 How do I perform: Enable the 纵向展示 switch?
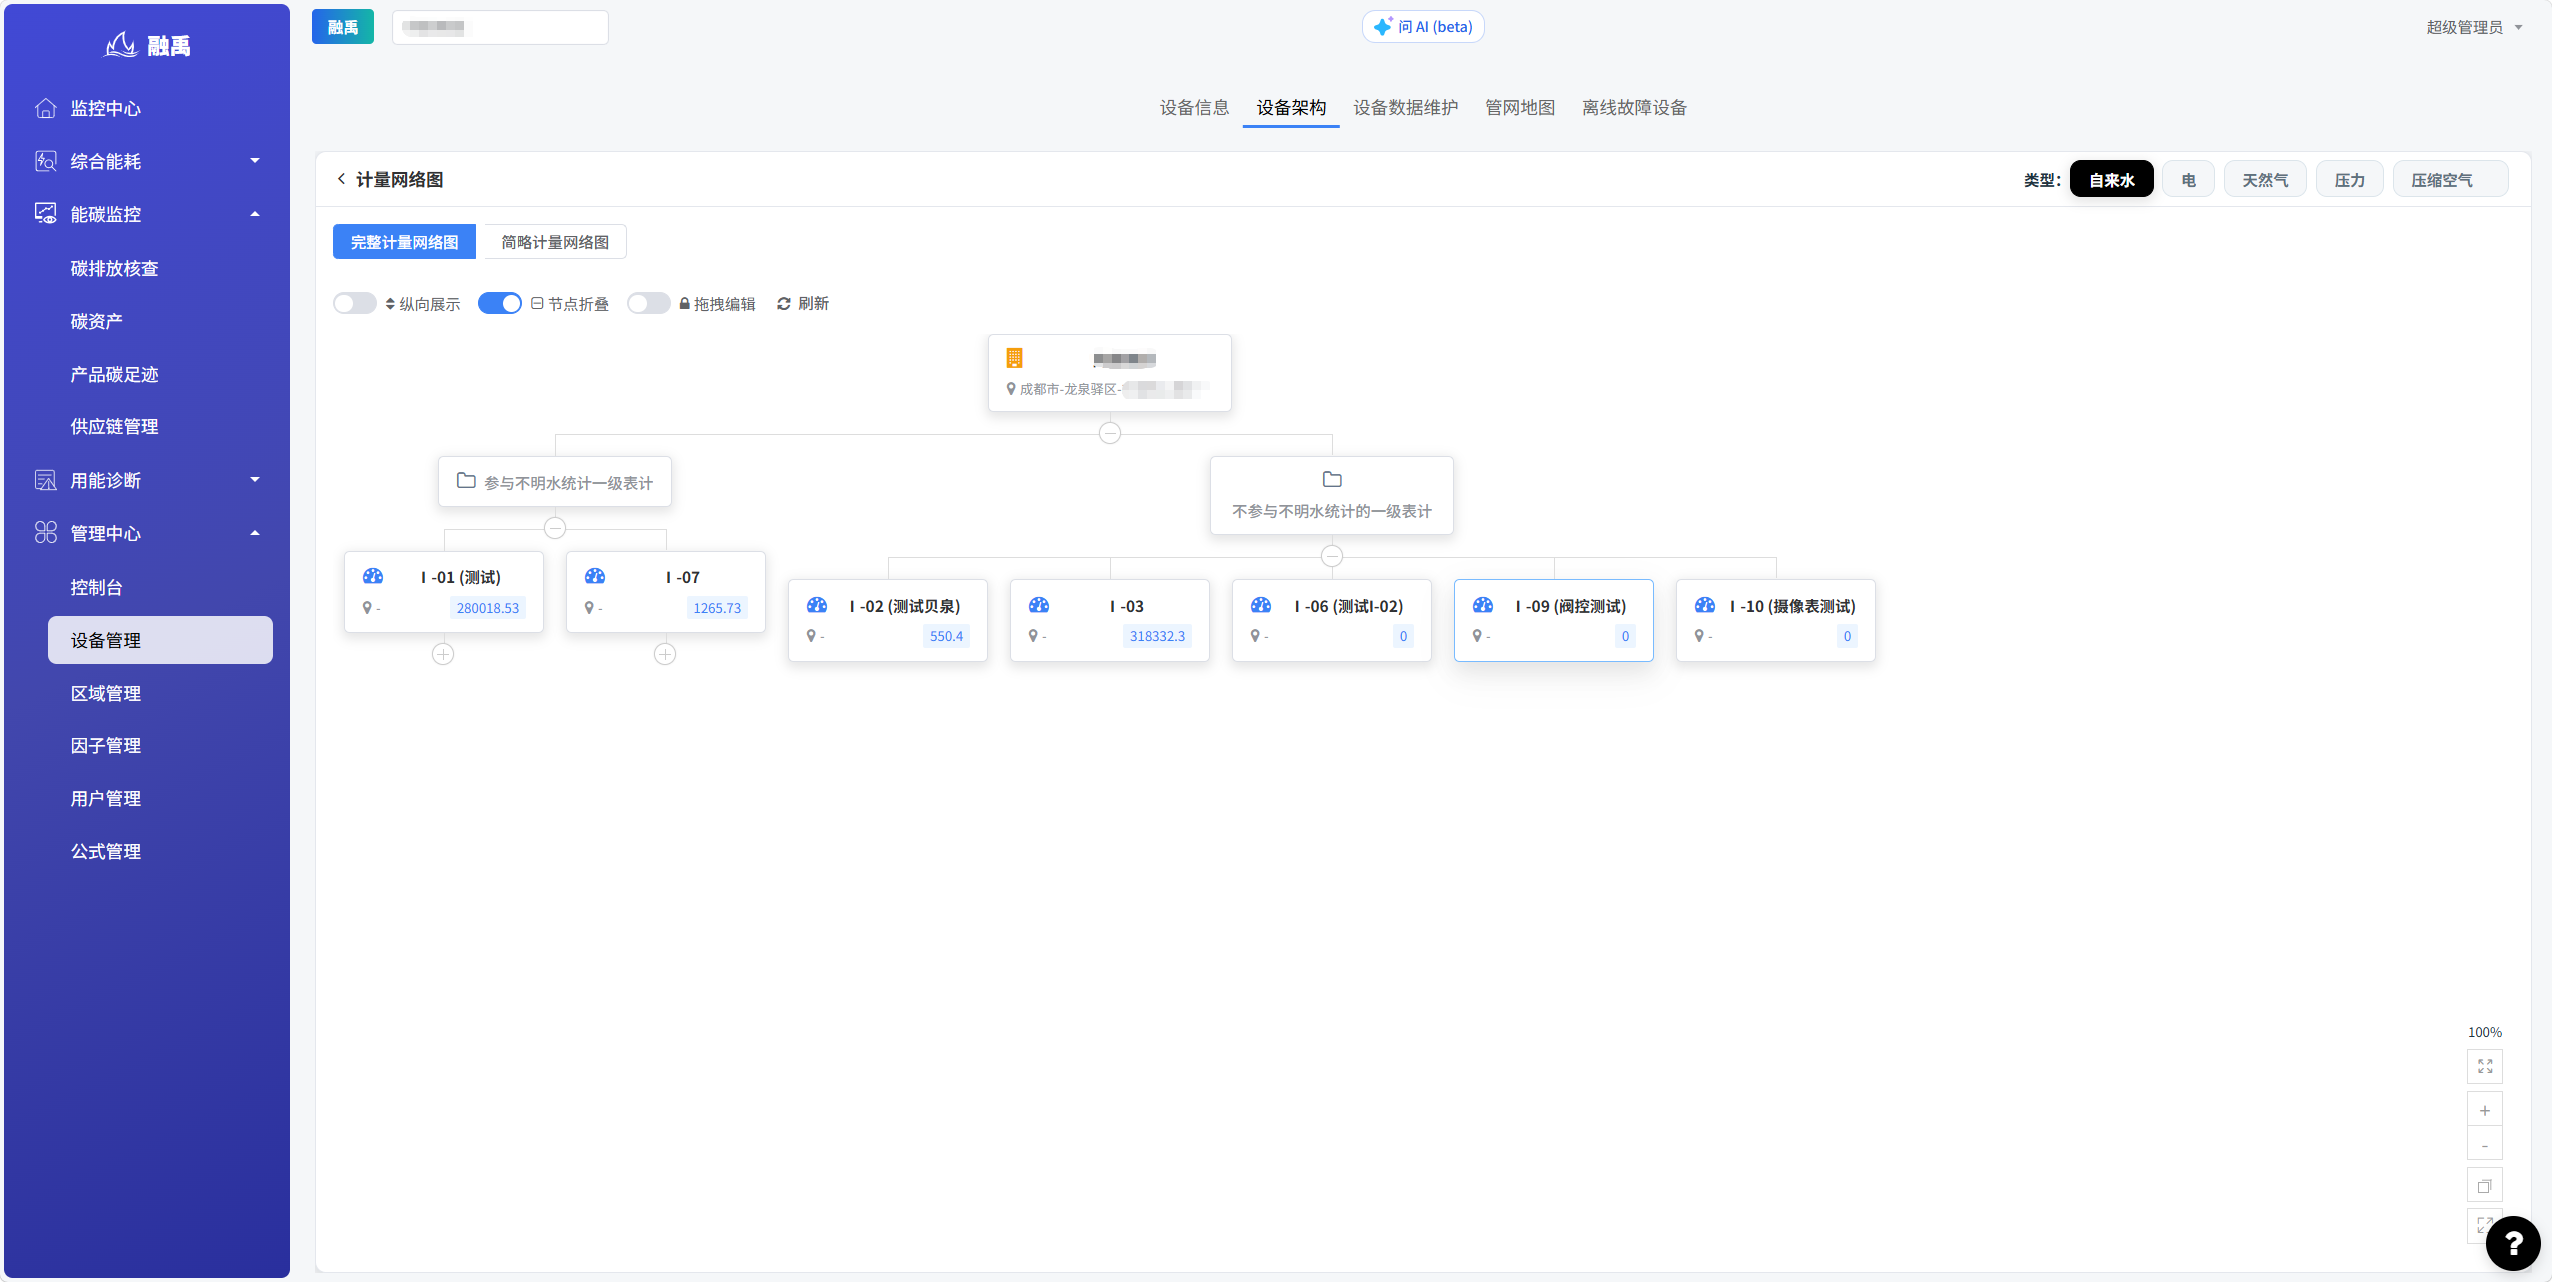point(354,303)
